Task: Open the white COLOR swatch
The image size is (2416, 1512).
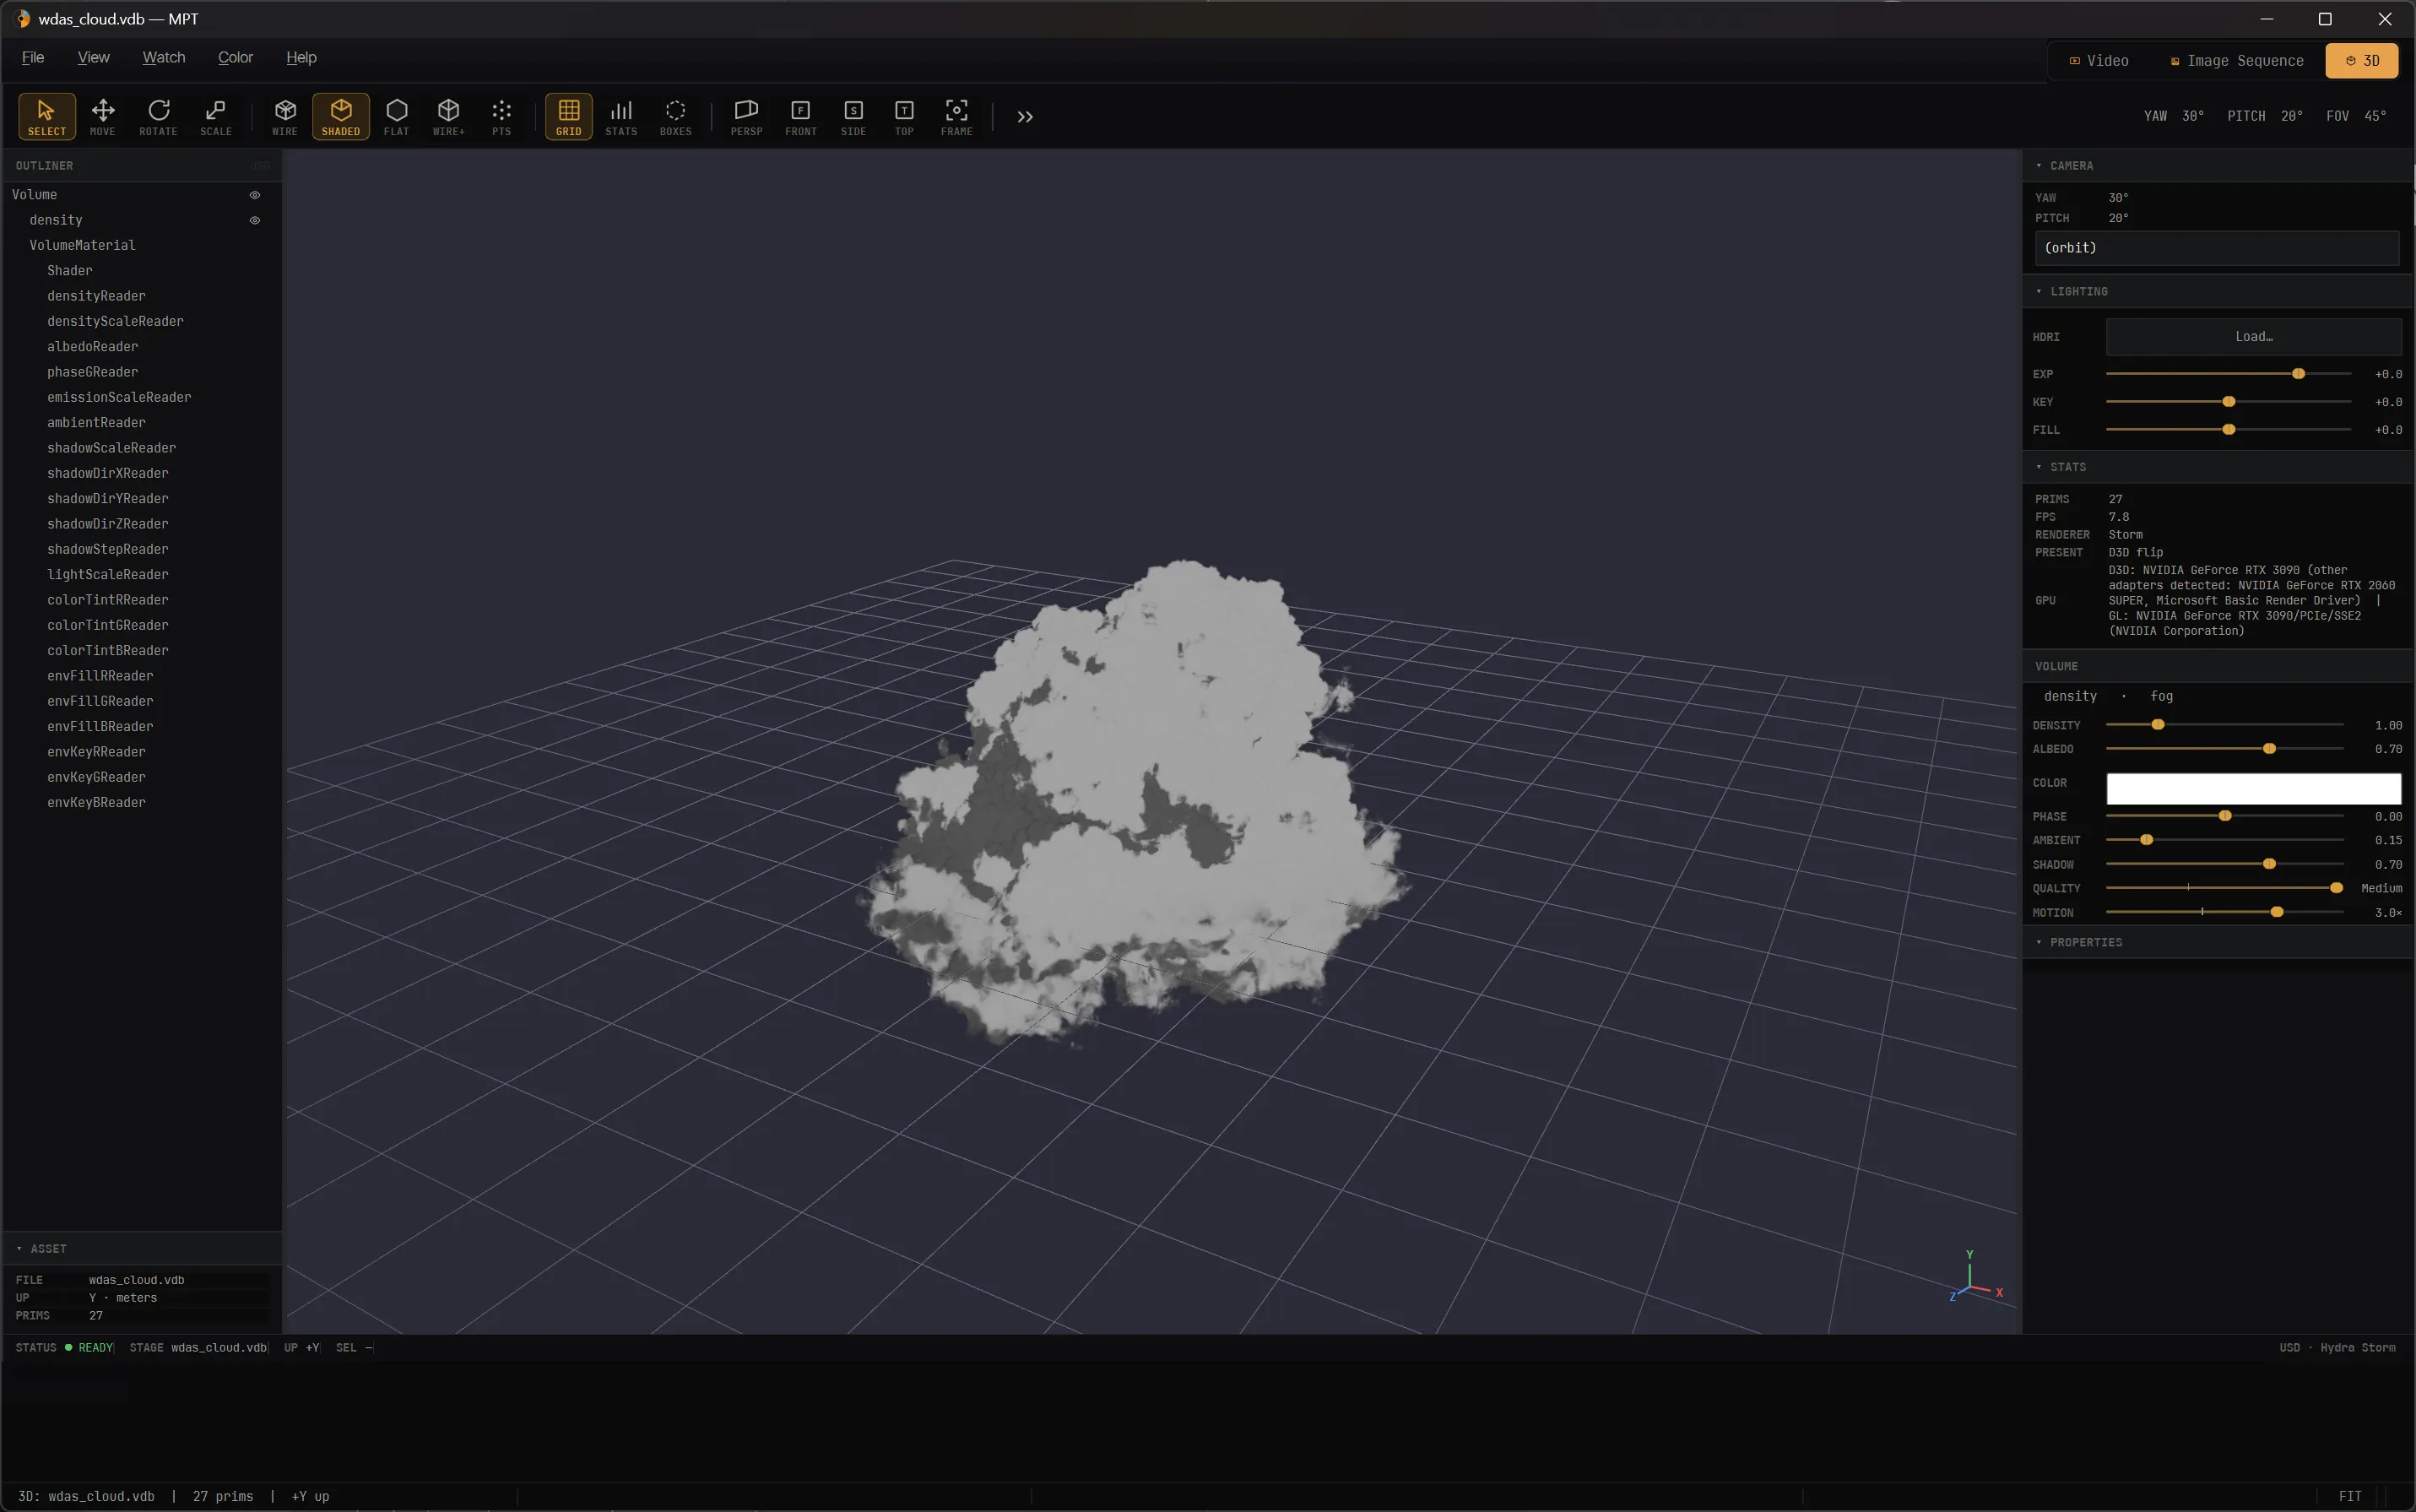Action: 2254,789
